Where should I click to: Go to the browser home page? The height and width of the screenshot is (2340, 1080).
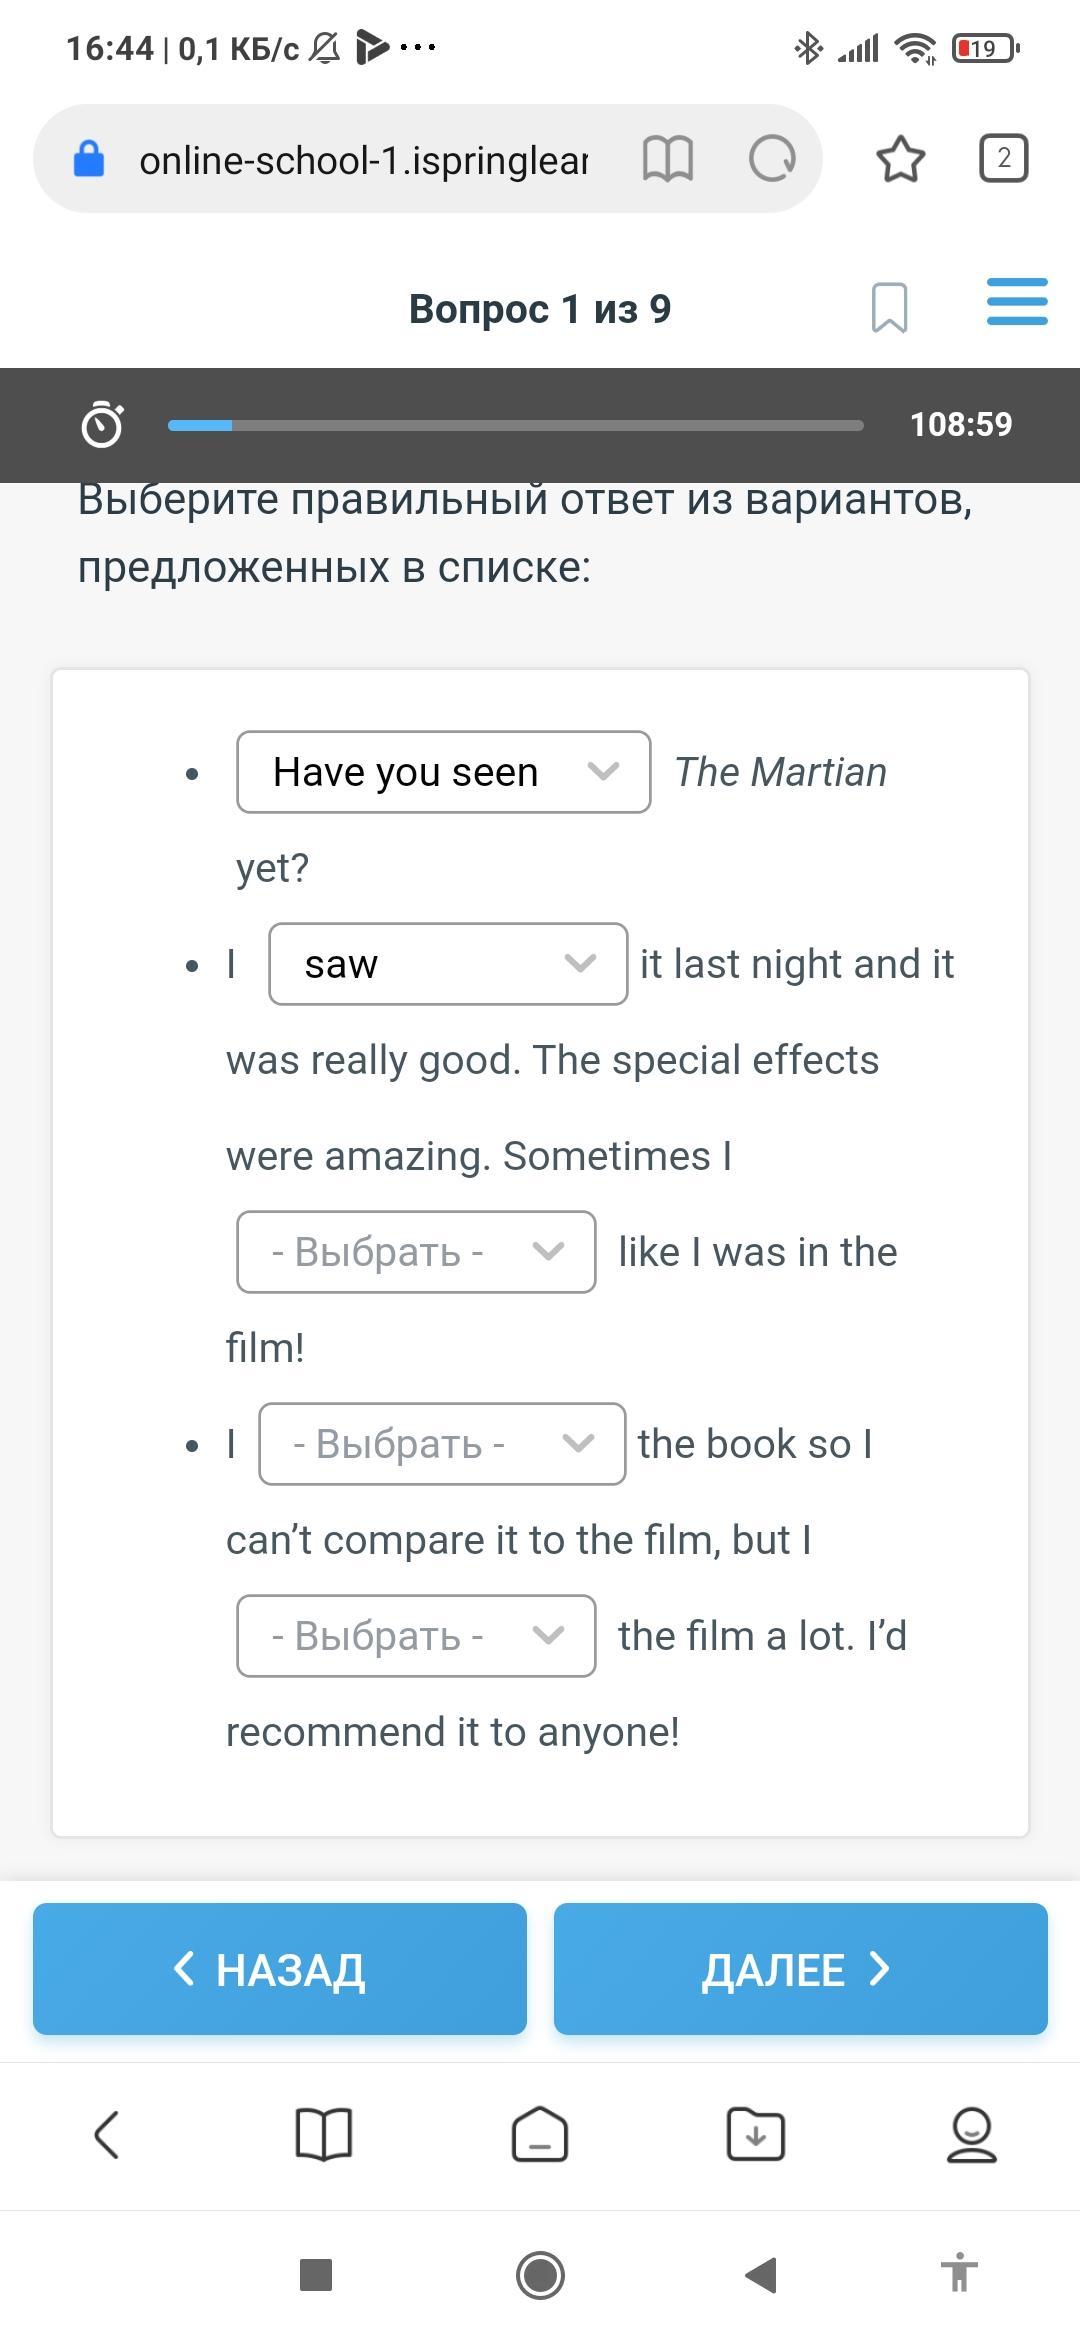point(540,2135)
